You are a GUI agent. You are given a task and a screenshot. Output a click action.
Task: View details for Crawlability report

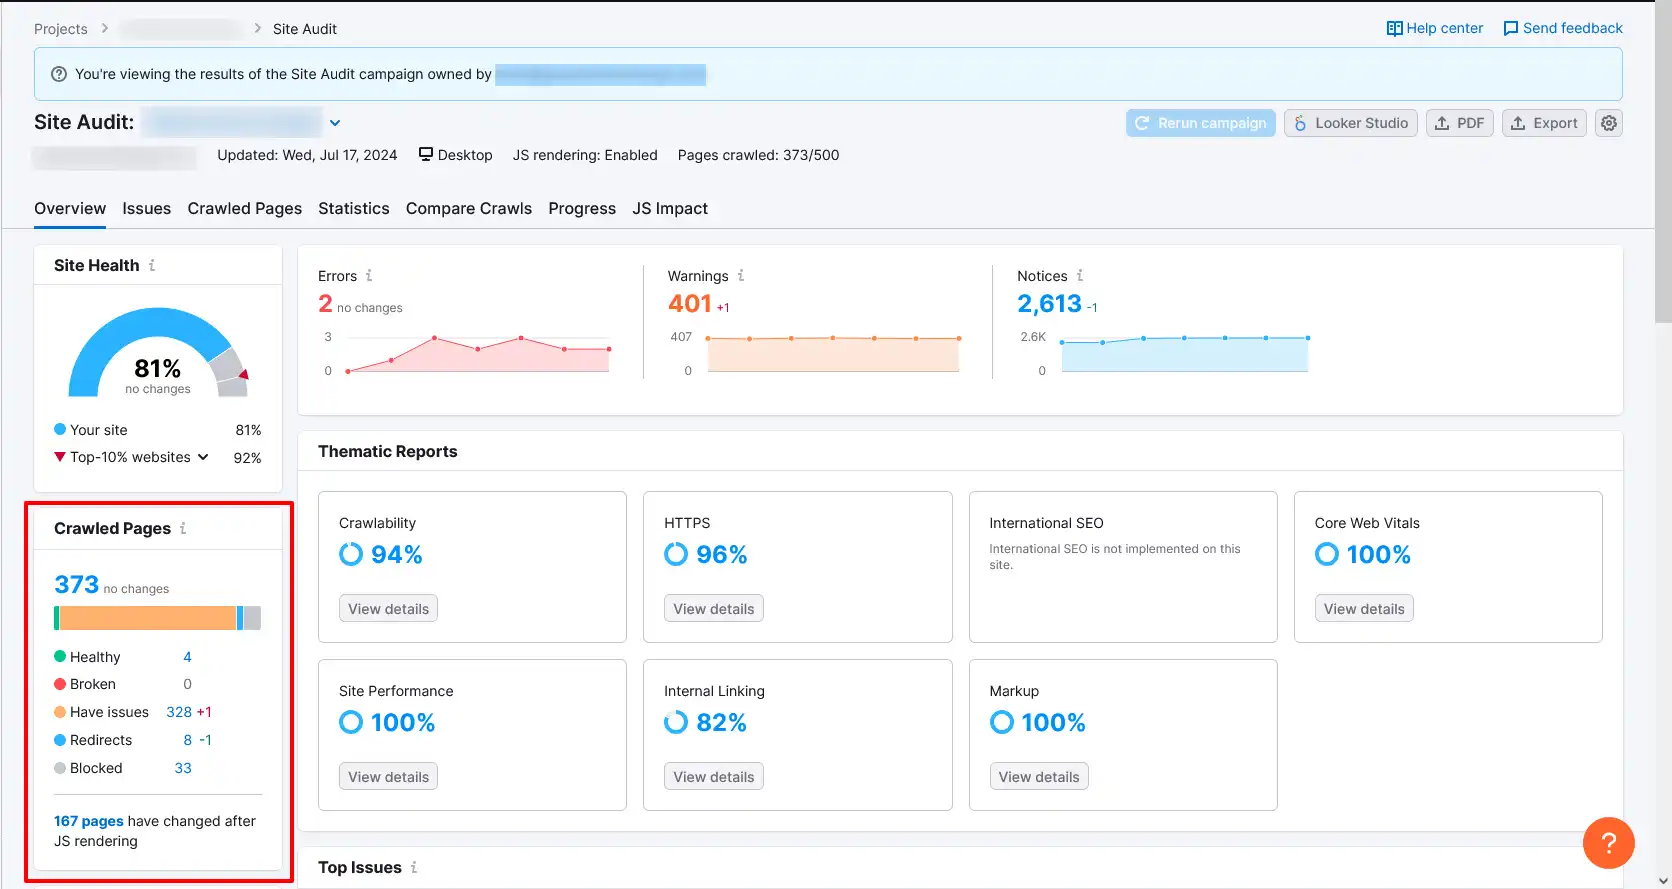point(388,609)
